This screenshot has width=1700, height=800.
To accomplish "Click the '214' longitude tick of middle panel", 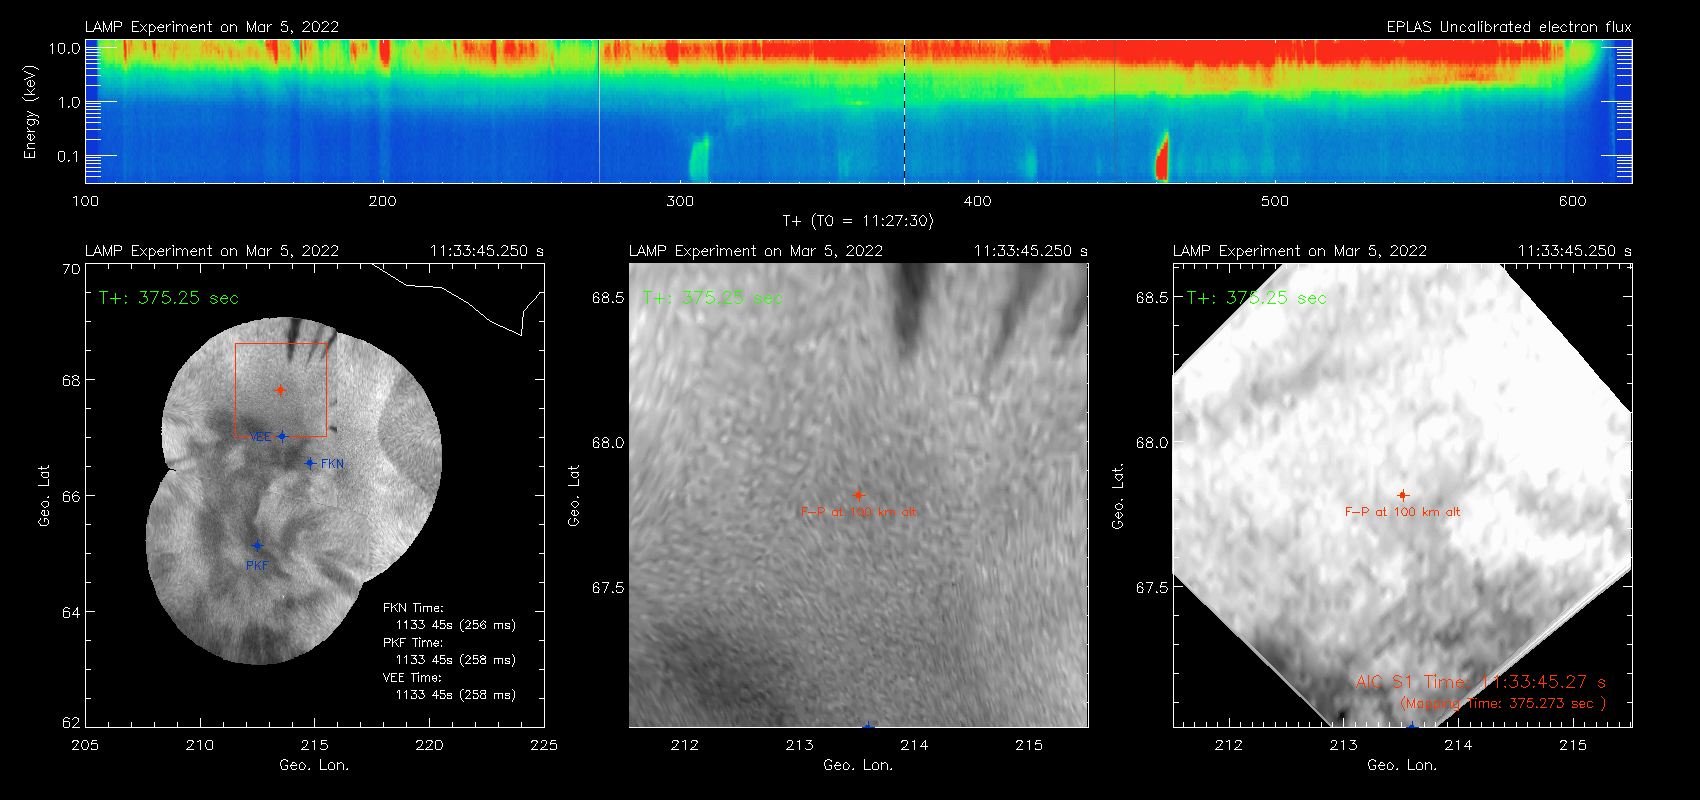I will tap(914, 745).
